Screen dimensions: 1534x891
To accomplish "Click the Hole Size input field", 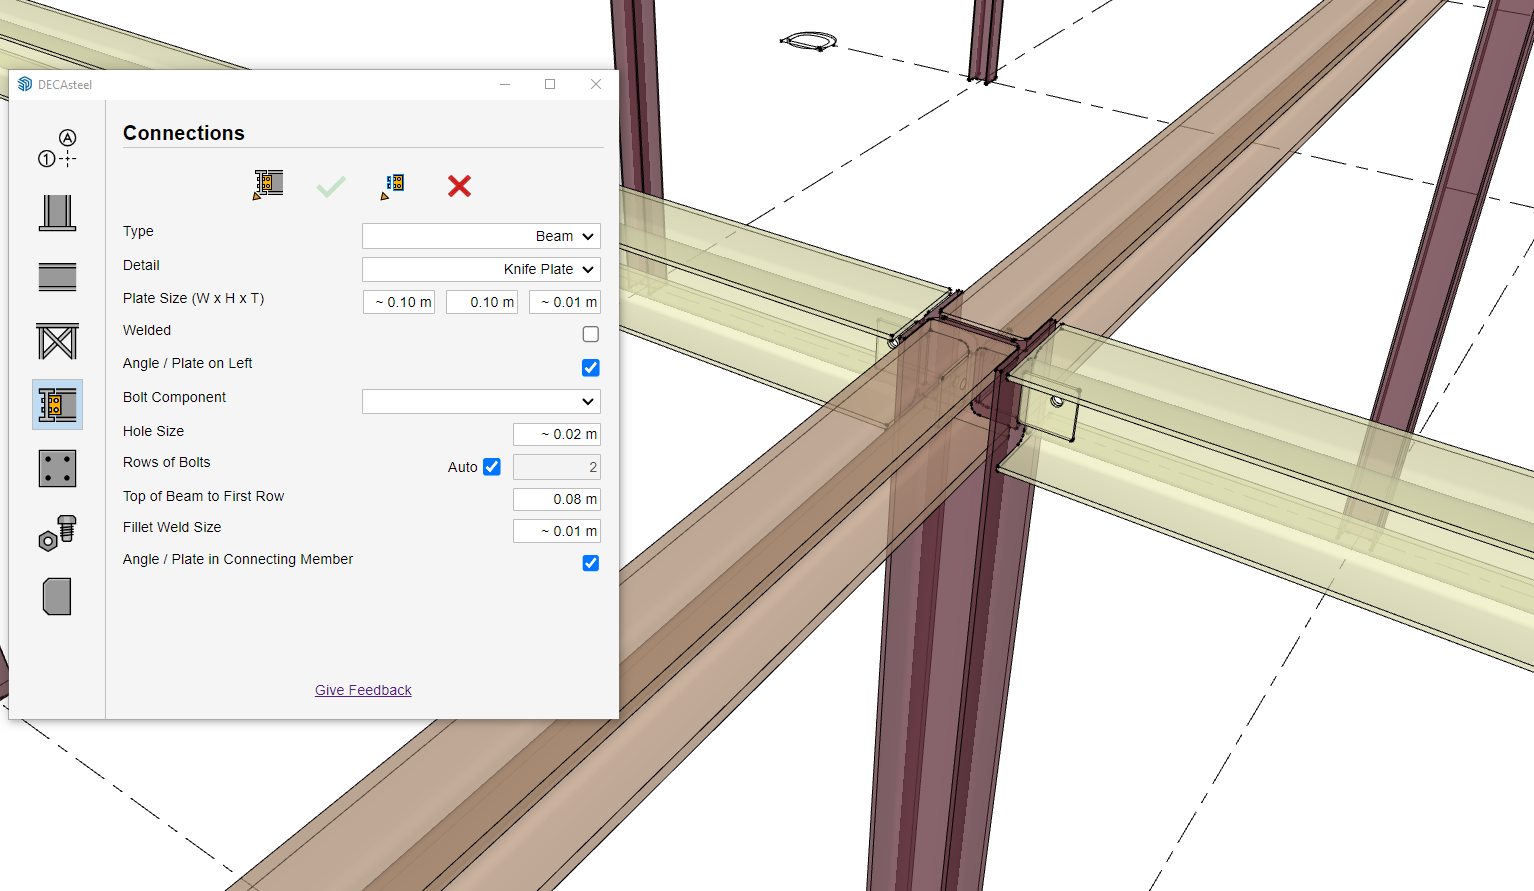I will tap(556, 434).
